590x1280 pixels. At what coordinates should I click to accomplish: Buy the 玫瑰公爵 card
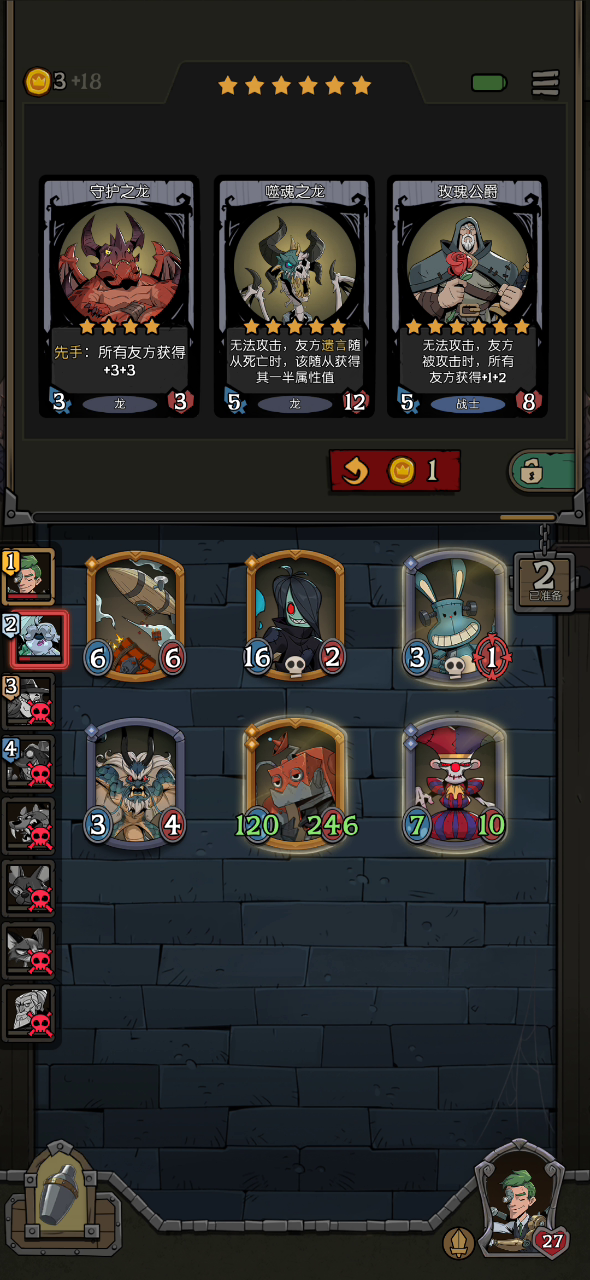pyautogui.click(x=467, y=296)
